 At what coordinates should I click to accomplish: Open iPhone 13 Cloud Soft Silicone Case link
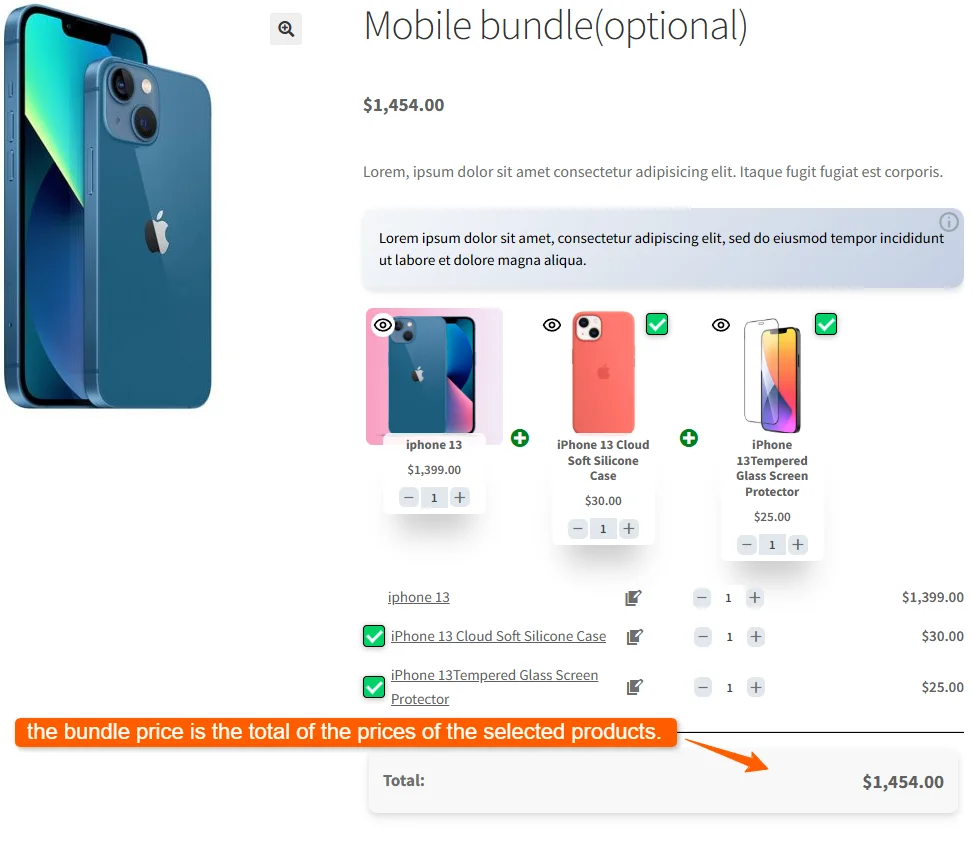(498, 636)
